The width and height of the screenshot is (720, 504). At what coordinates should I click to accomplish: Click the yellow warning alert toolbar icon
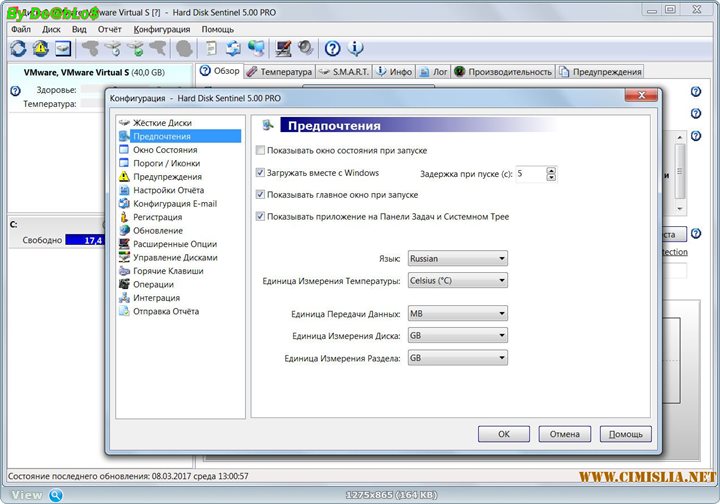coord(41,48)
